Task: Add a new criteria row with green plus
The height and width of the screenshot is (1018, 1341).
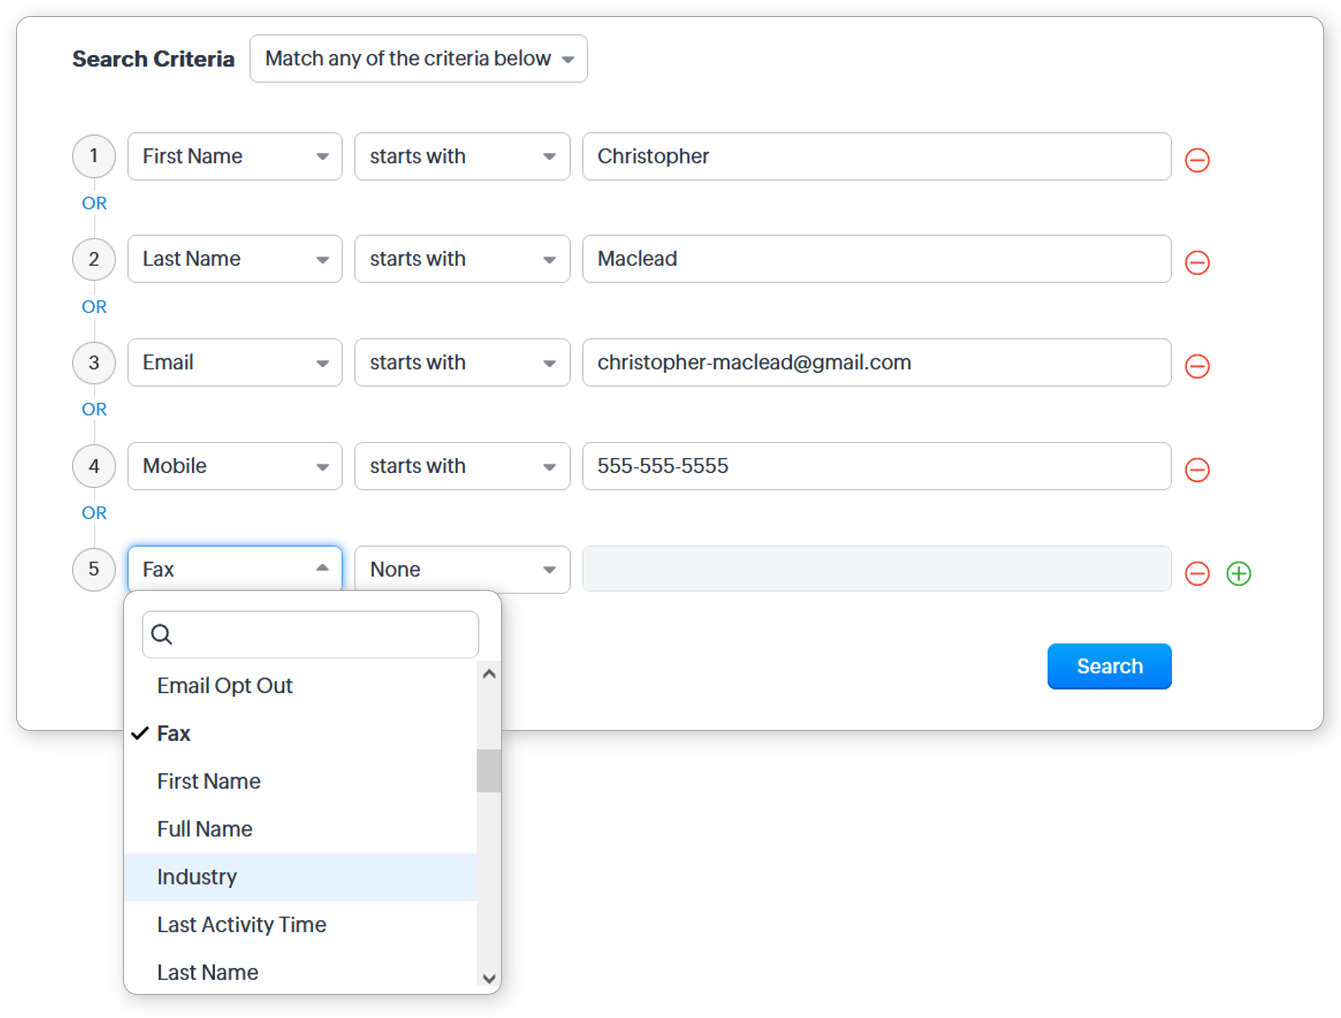Action: click(1238, 573)
